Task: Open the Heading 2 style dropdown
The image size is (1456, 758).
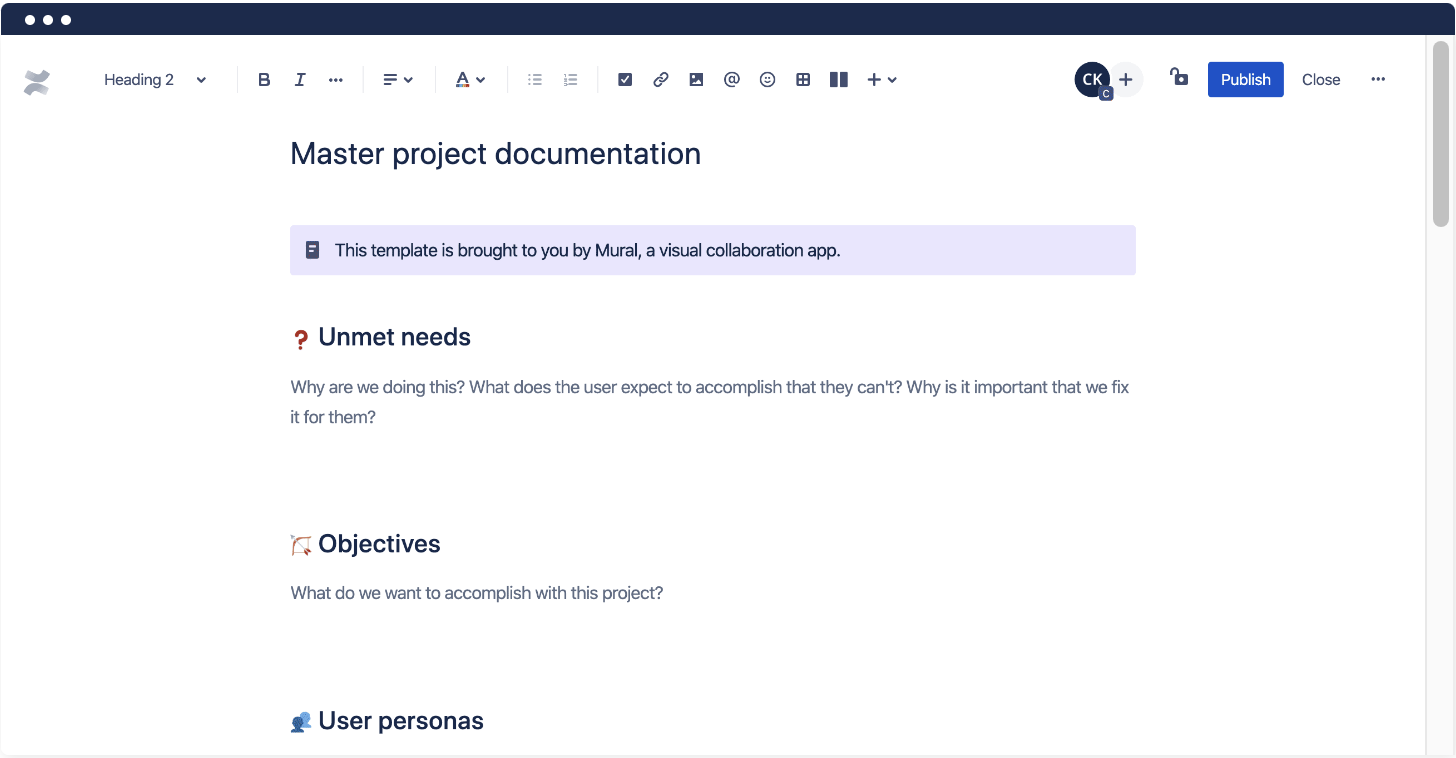Action: point(155,79)
